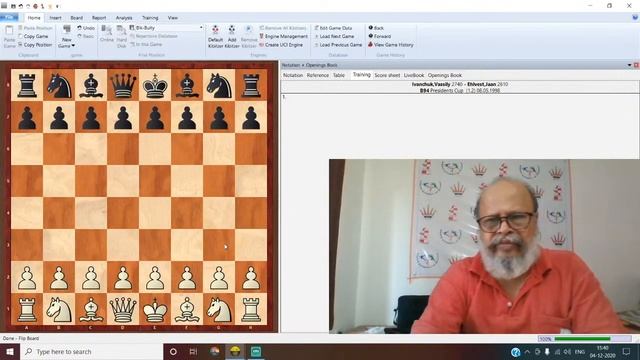640x360 pixels.
Task: Open the Openings Book pane tab
Action: [444, 76]
